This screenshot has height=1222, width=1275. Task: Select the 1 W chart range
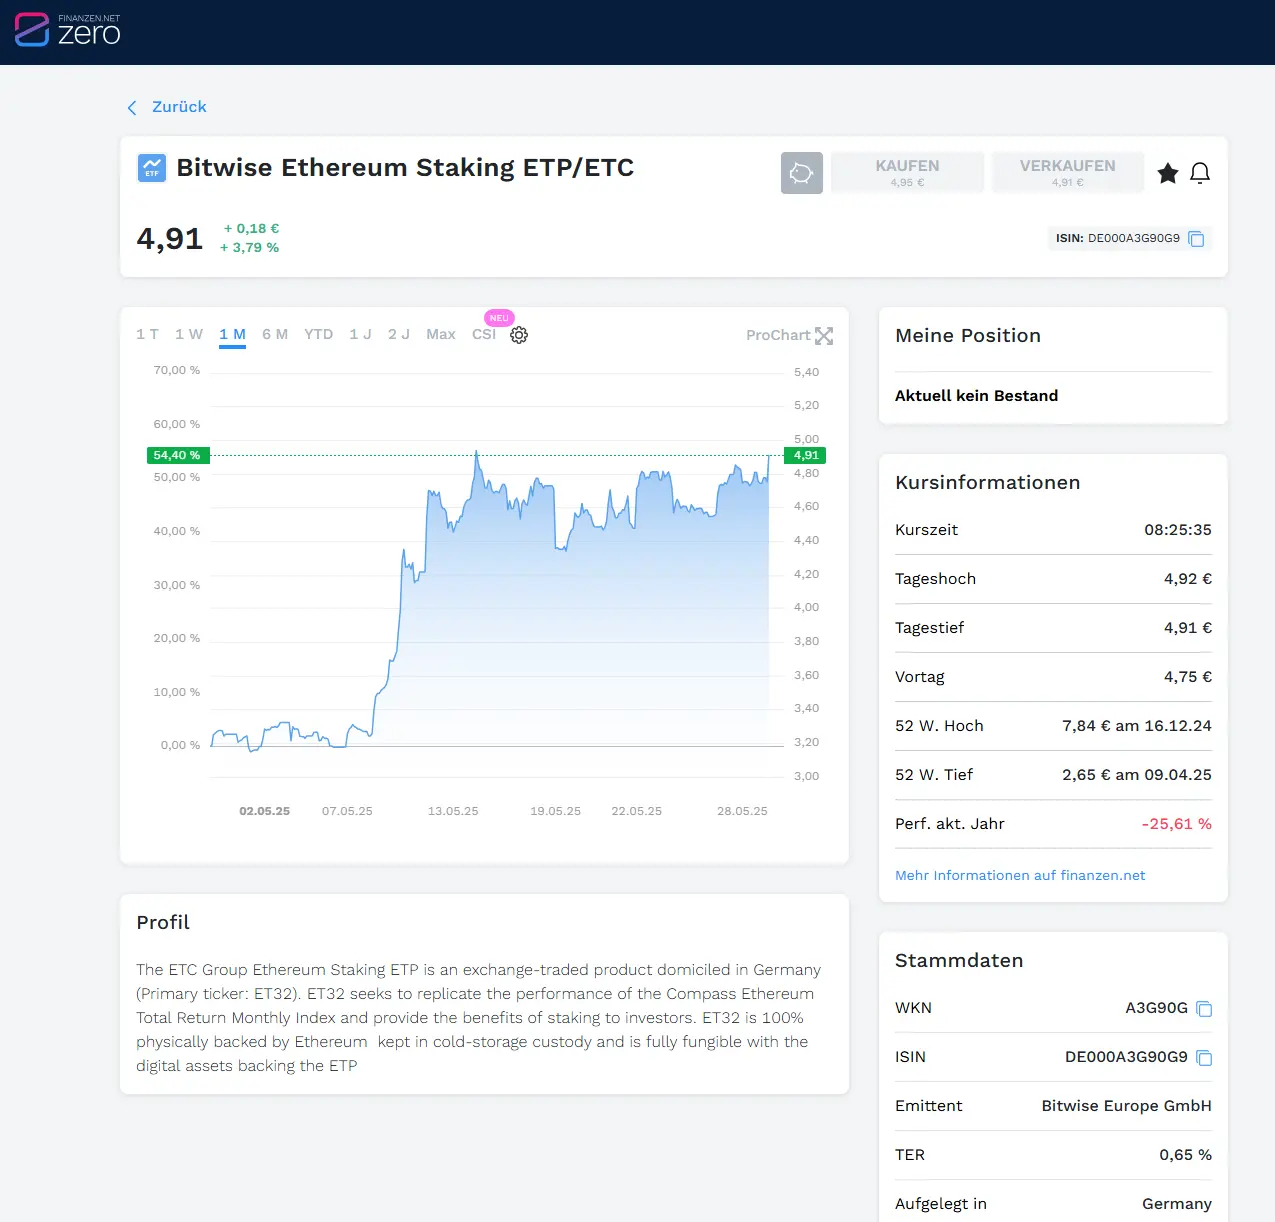pos(189,334)
